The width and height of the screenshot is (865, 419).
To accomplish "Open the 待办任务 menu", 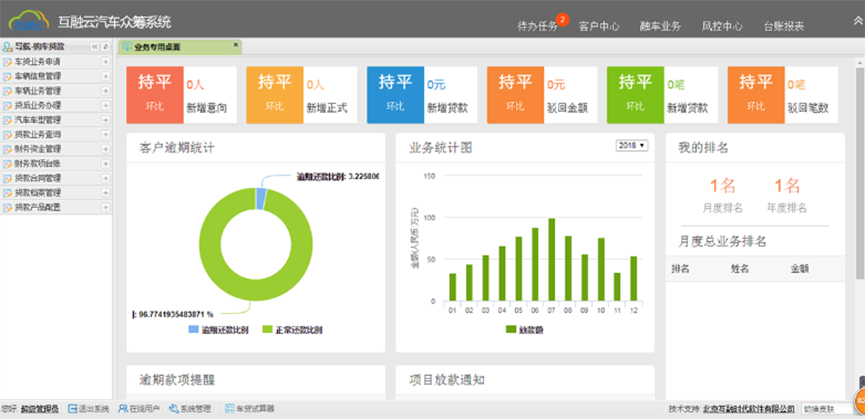I will [538, 26].
